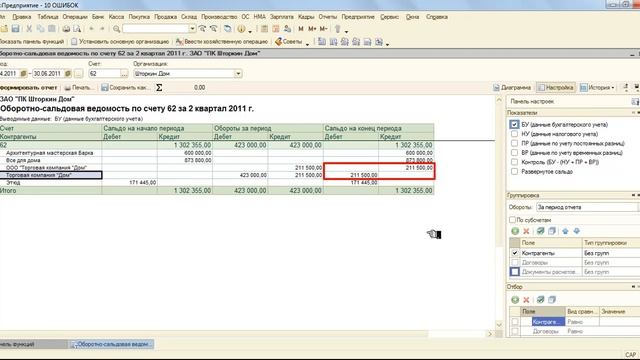Toggle БУ (данные бухгалтерского учета) checkbox
640x360 pixels.
tap(514, 124)
